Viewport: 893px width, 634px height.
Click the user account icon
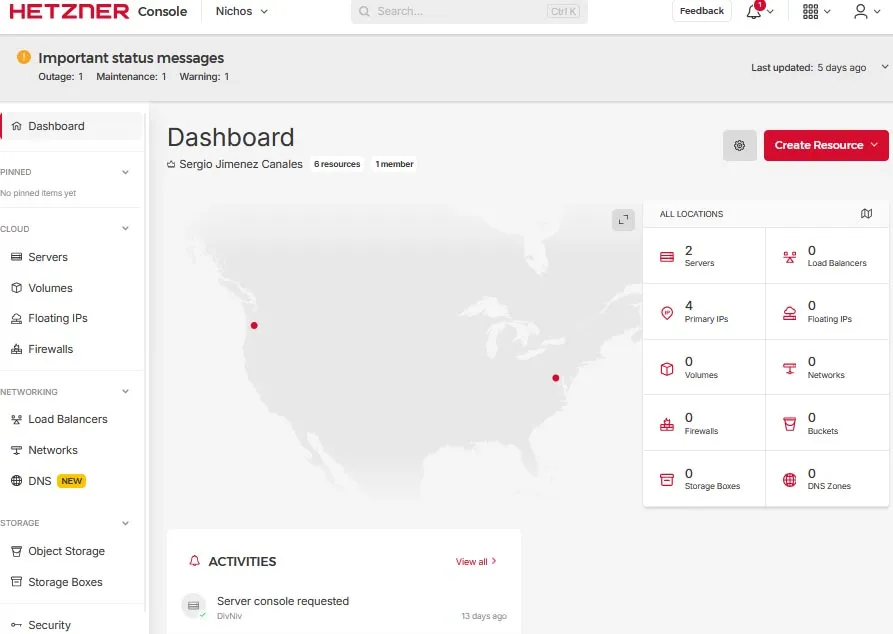click(861, 11)
